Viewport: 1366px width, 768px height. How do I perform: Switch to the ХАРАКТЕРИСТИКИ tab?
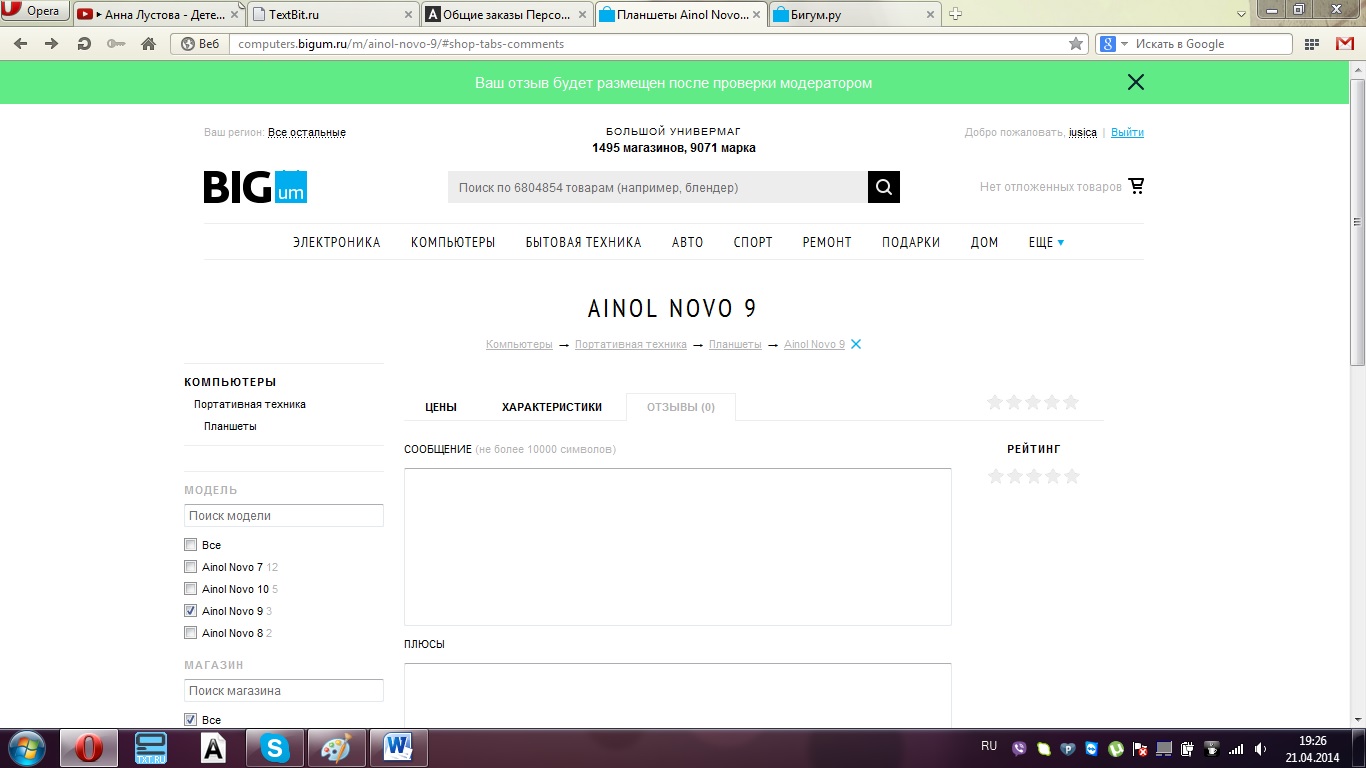tap(552, 407)
